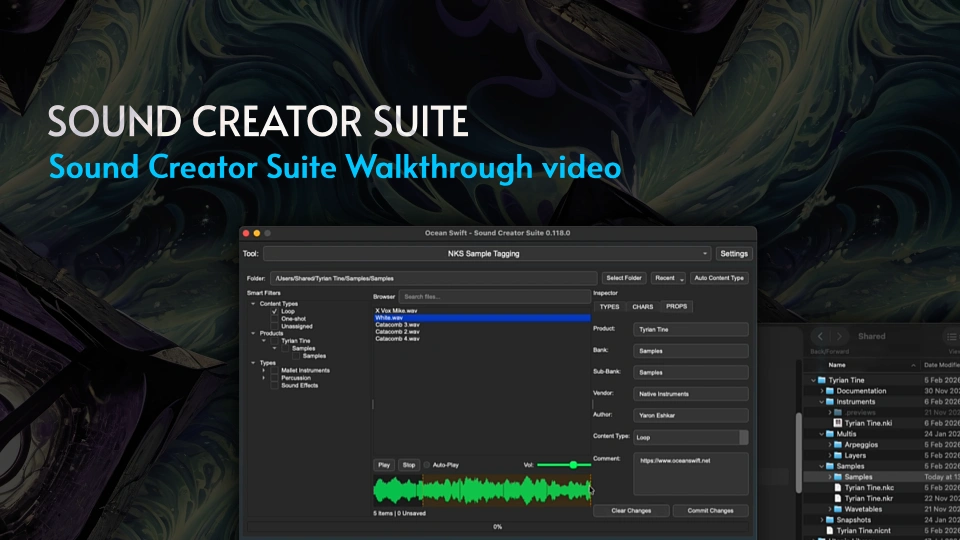Click the Commit Changes button
960x540 pixels.
coord(710,511)
